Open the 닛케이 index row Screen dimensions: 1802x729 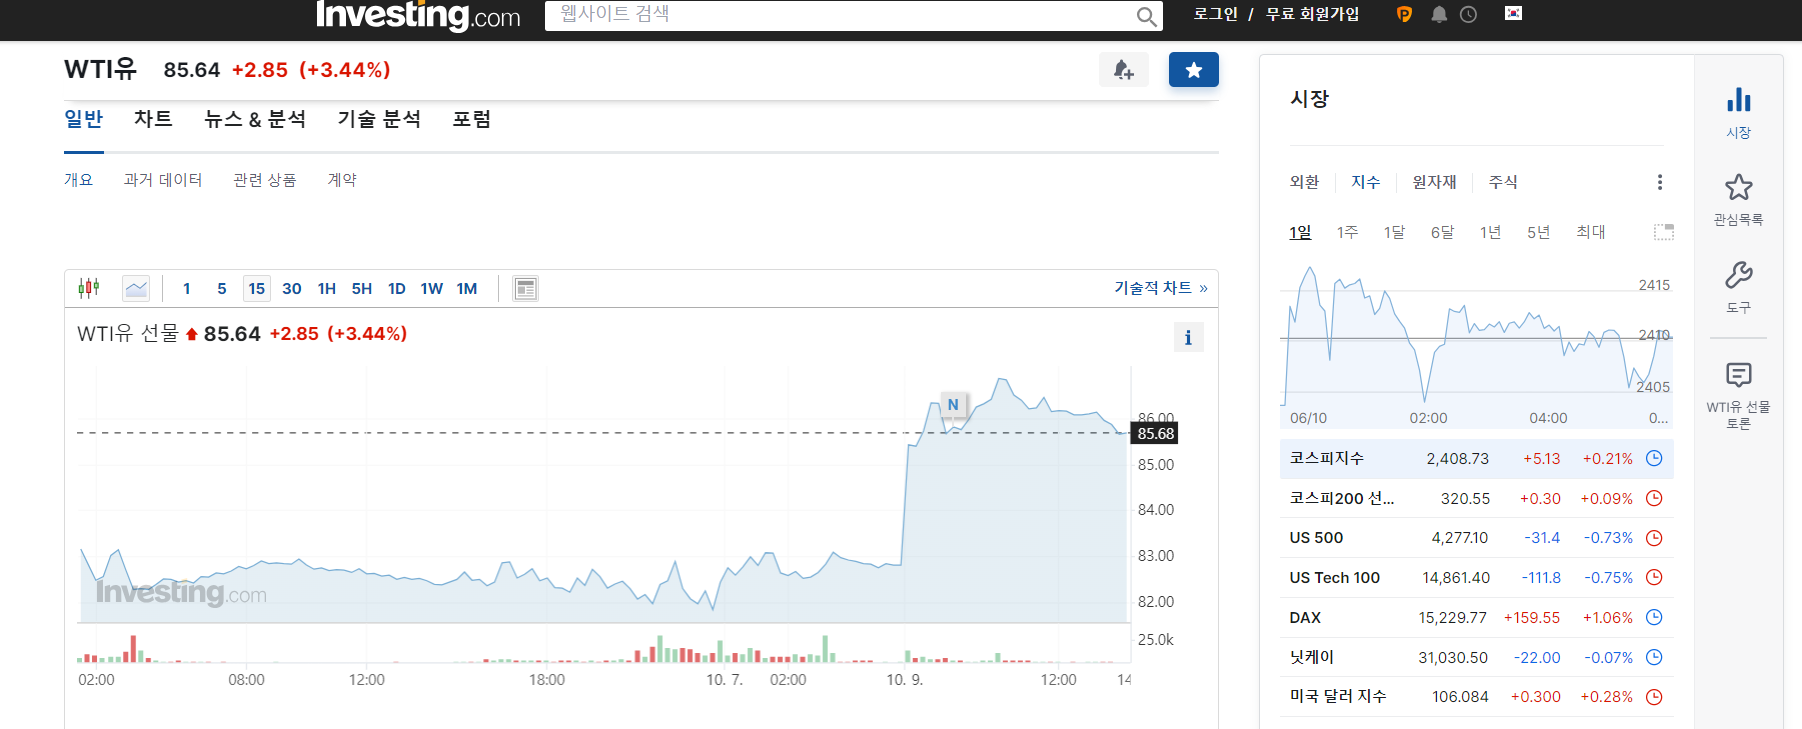click(x=1476, y=657)
